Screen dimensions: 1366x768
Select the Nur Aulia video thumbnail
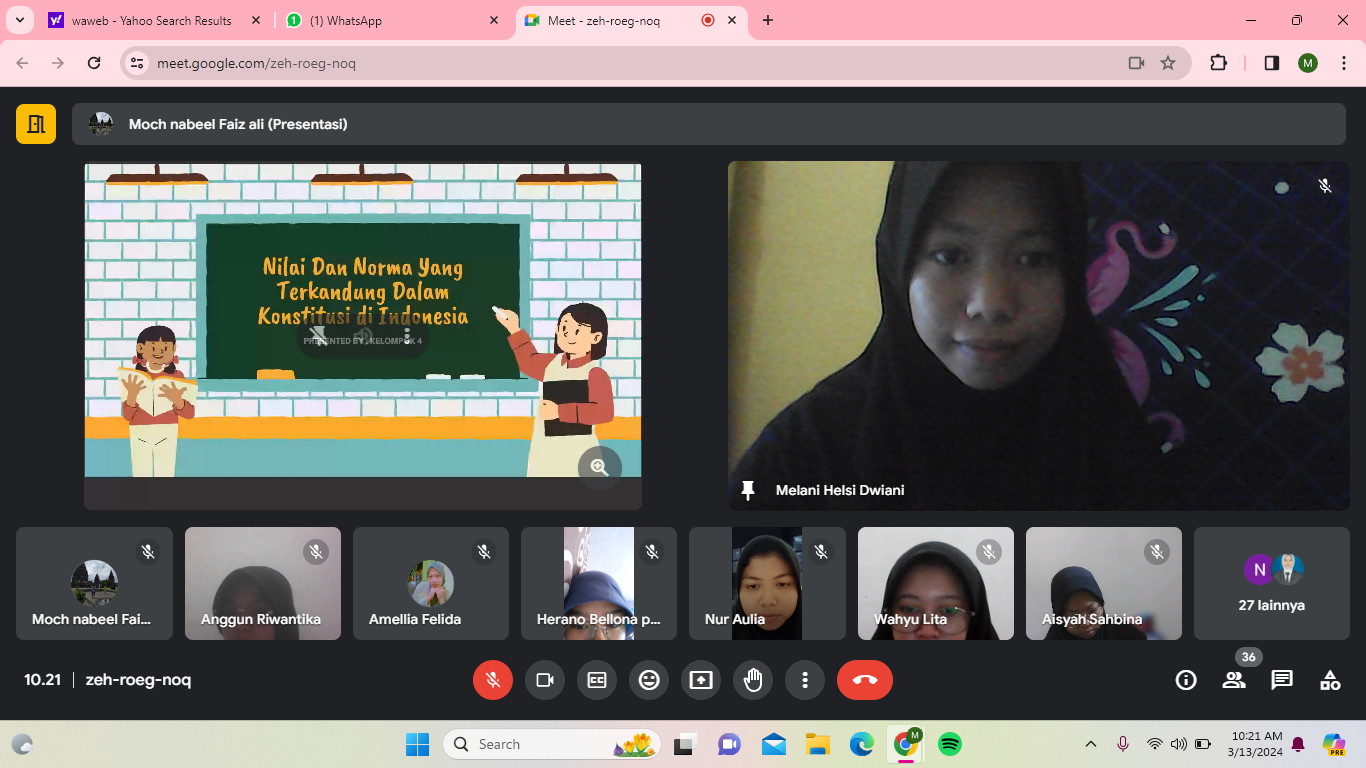tap(767, 584)
